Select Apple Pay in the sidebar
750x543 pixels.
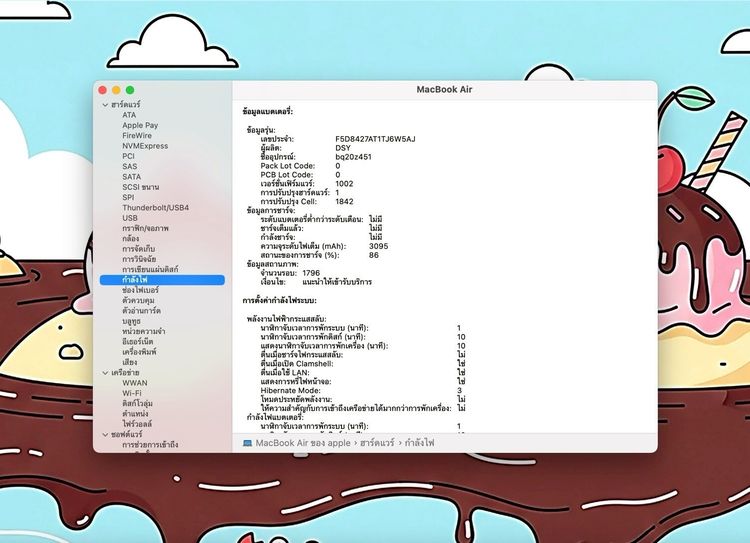140,126
